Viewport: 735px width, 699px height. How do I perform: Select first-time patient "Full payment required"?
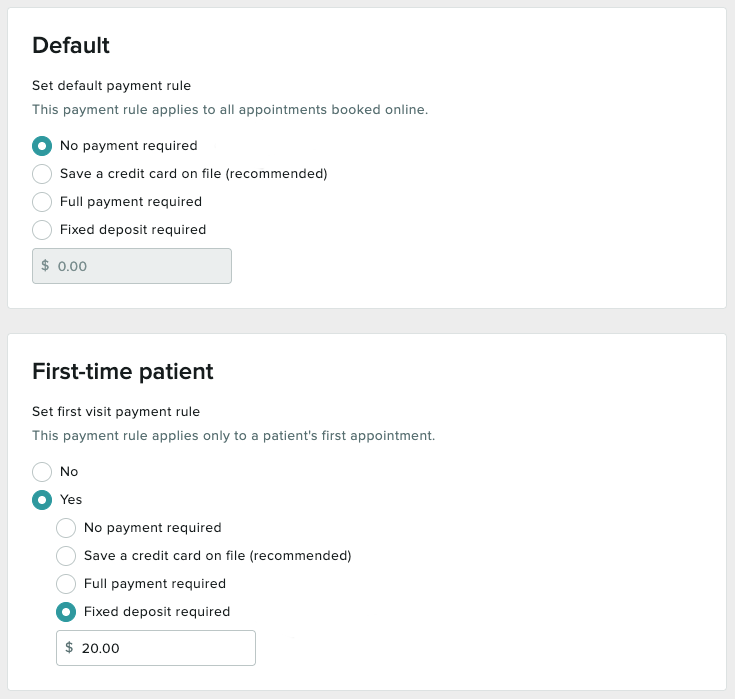66,584
